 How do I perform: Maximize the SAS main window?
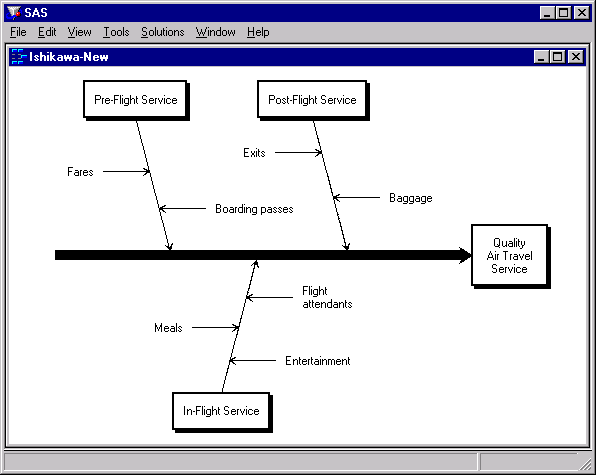[x=564, y=13]
